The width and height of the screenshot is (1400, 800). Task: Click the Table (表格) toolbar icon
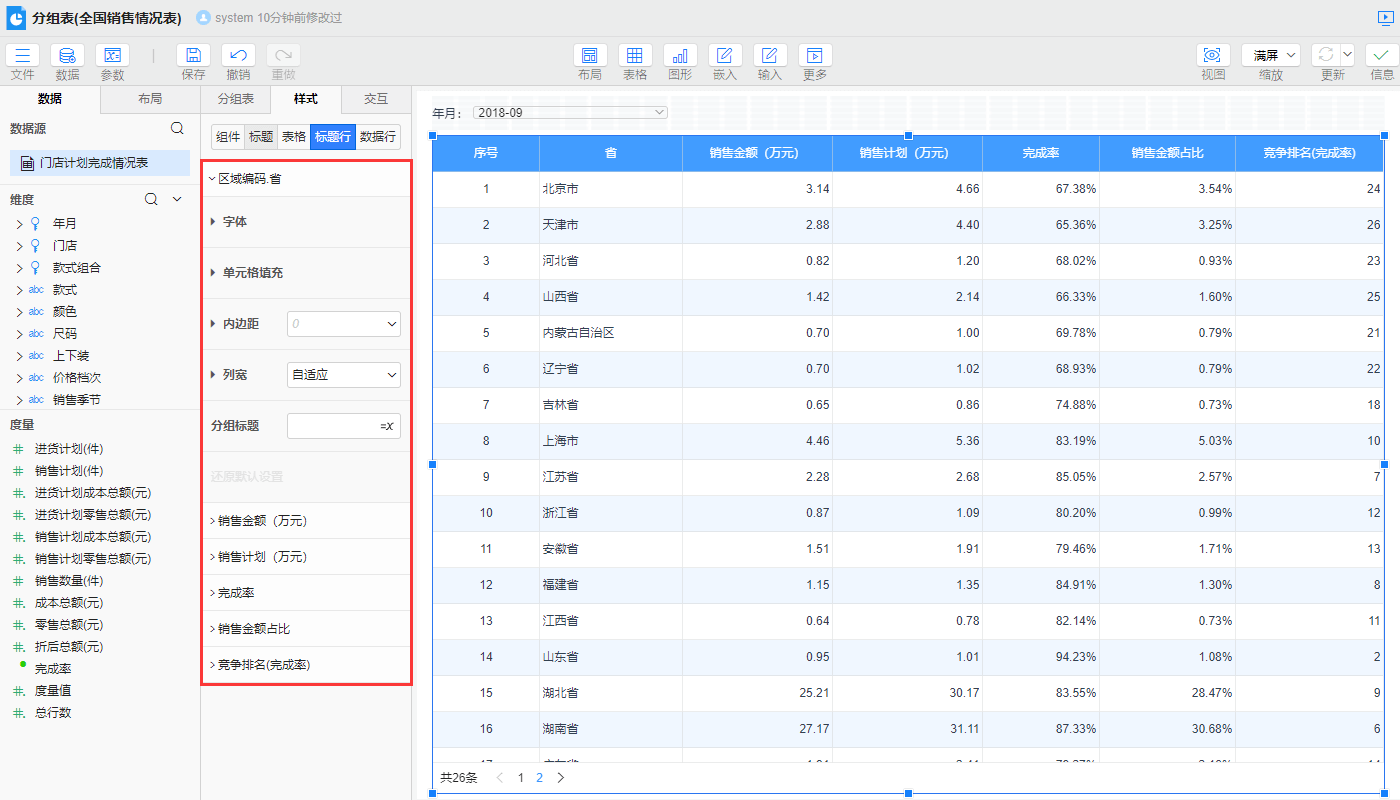click(635, 56)
